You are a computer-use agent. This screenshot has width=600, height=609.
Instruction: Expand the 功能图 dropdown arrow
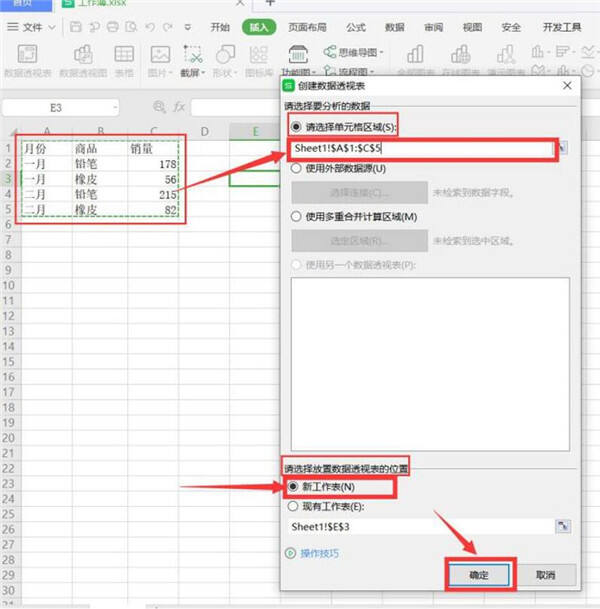coord(314,73)
